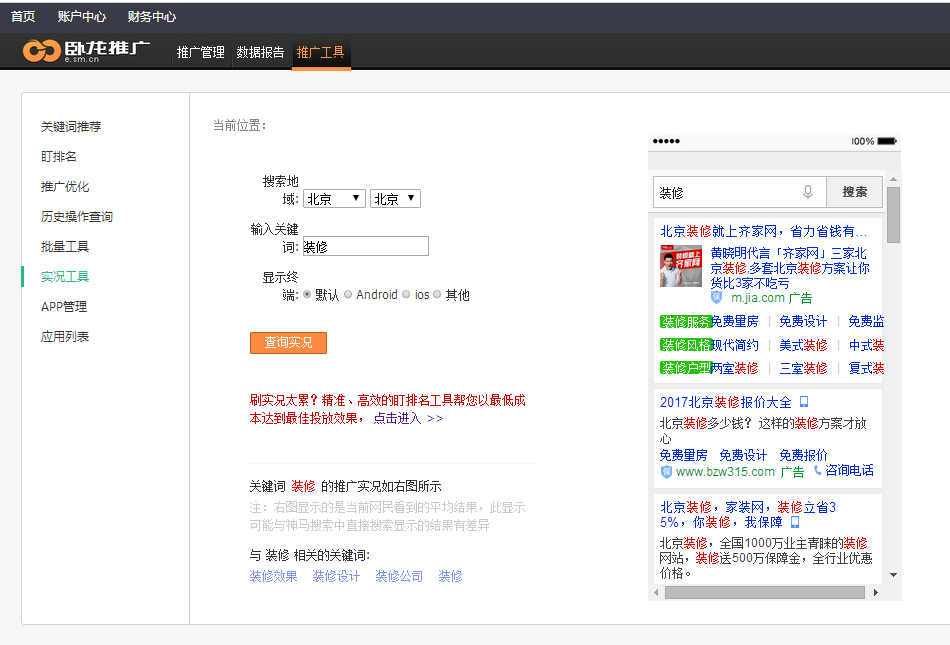Click the phone icon beside 咨询电话
The height and width of the screenshot is (645, 950).
817,470
